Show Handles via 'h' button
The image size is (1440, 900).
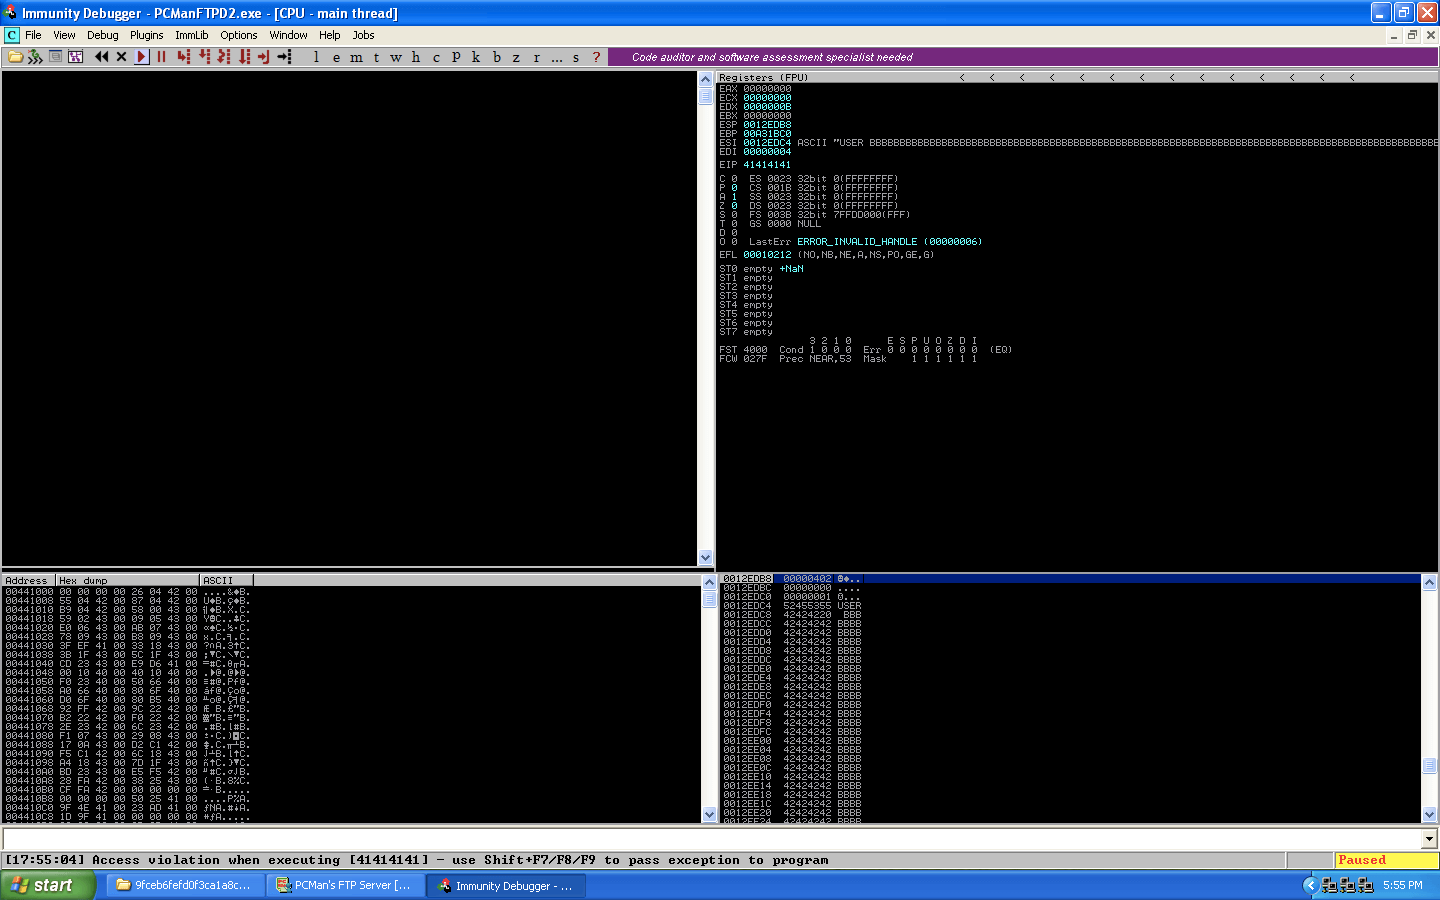click(x=416, y=57)
